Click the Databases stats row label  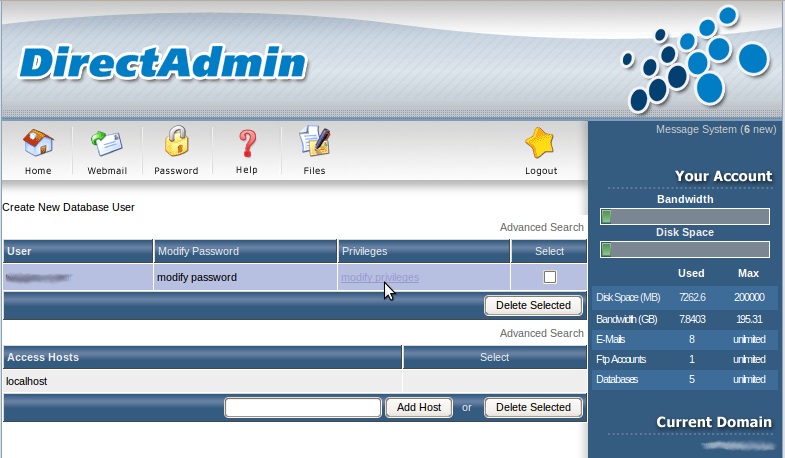click(617, 379)
